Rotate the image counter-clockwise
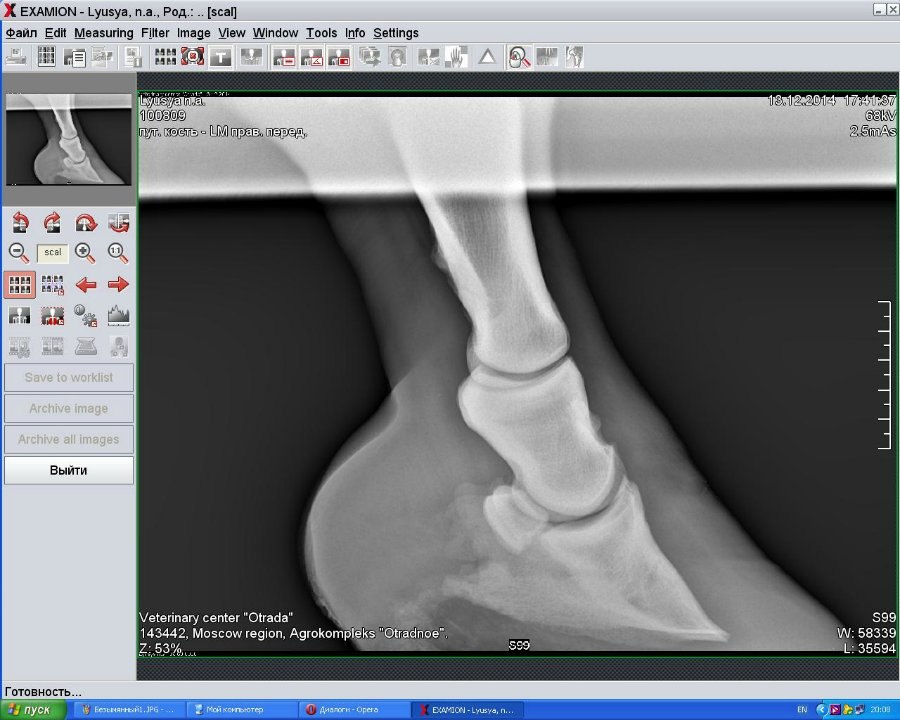 coord(19,223)
